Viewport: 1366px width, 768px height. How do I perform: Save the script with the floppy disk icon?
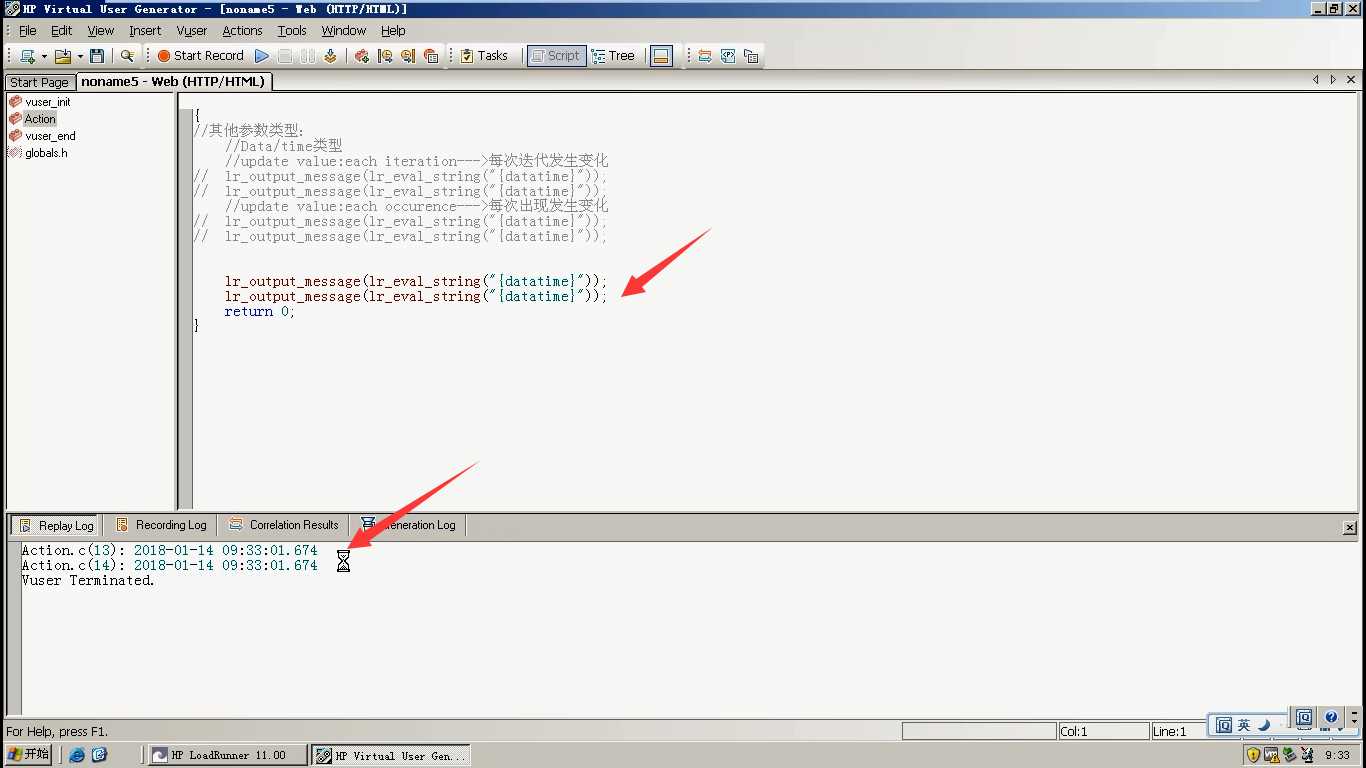(x=97, y=56)
